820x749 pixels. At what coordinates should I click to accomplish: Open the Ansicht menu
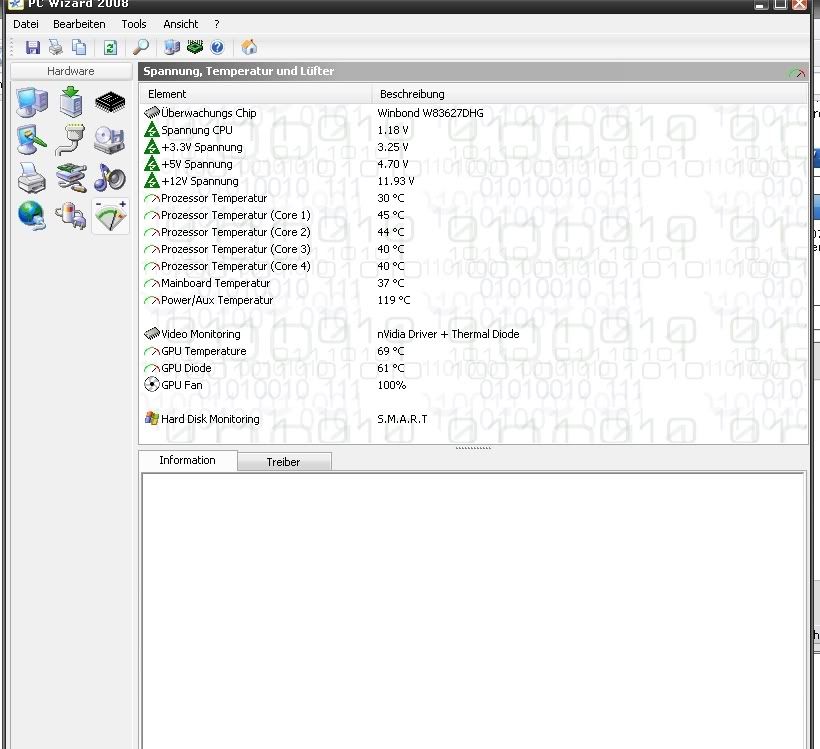tap(180, 24)
